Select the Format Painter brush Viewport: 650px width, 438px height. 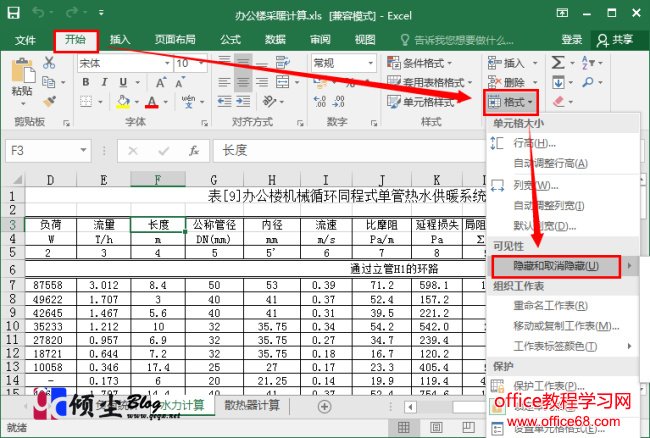click(x=49, y=101)
